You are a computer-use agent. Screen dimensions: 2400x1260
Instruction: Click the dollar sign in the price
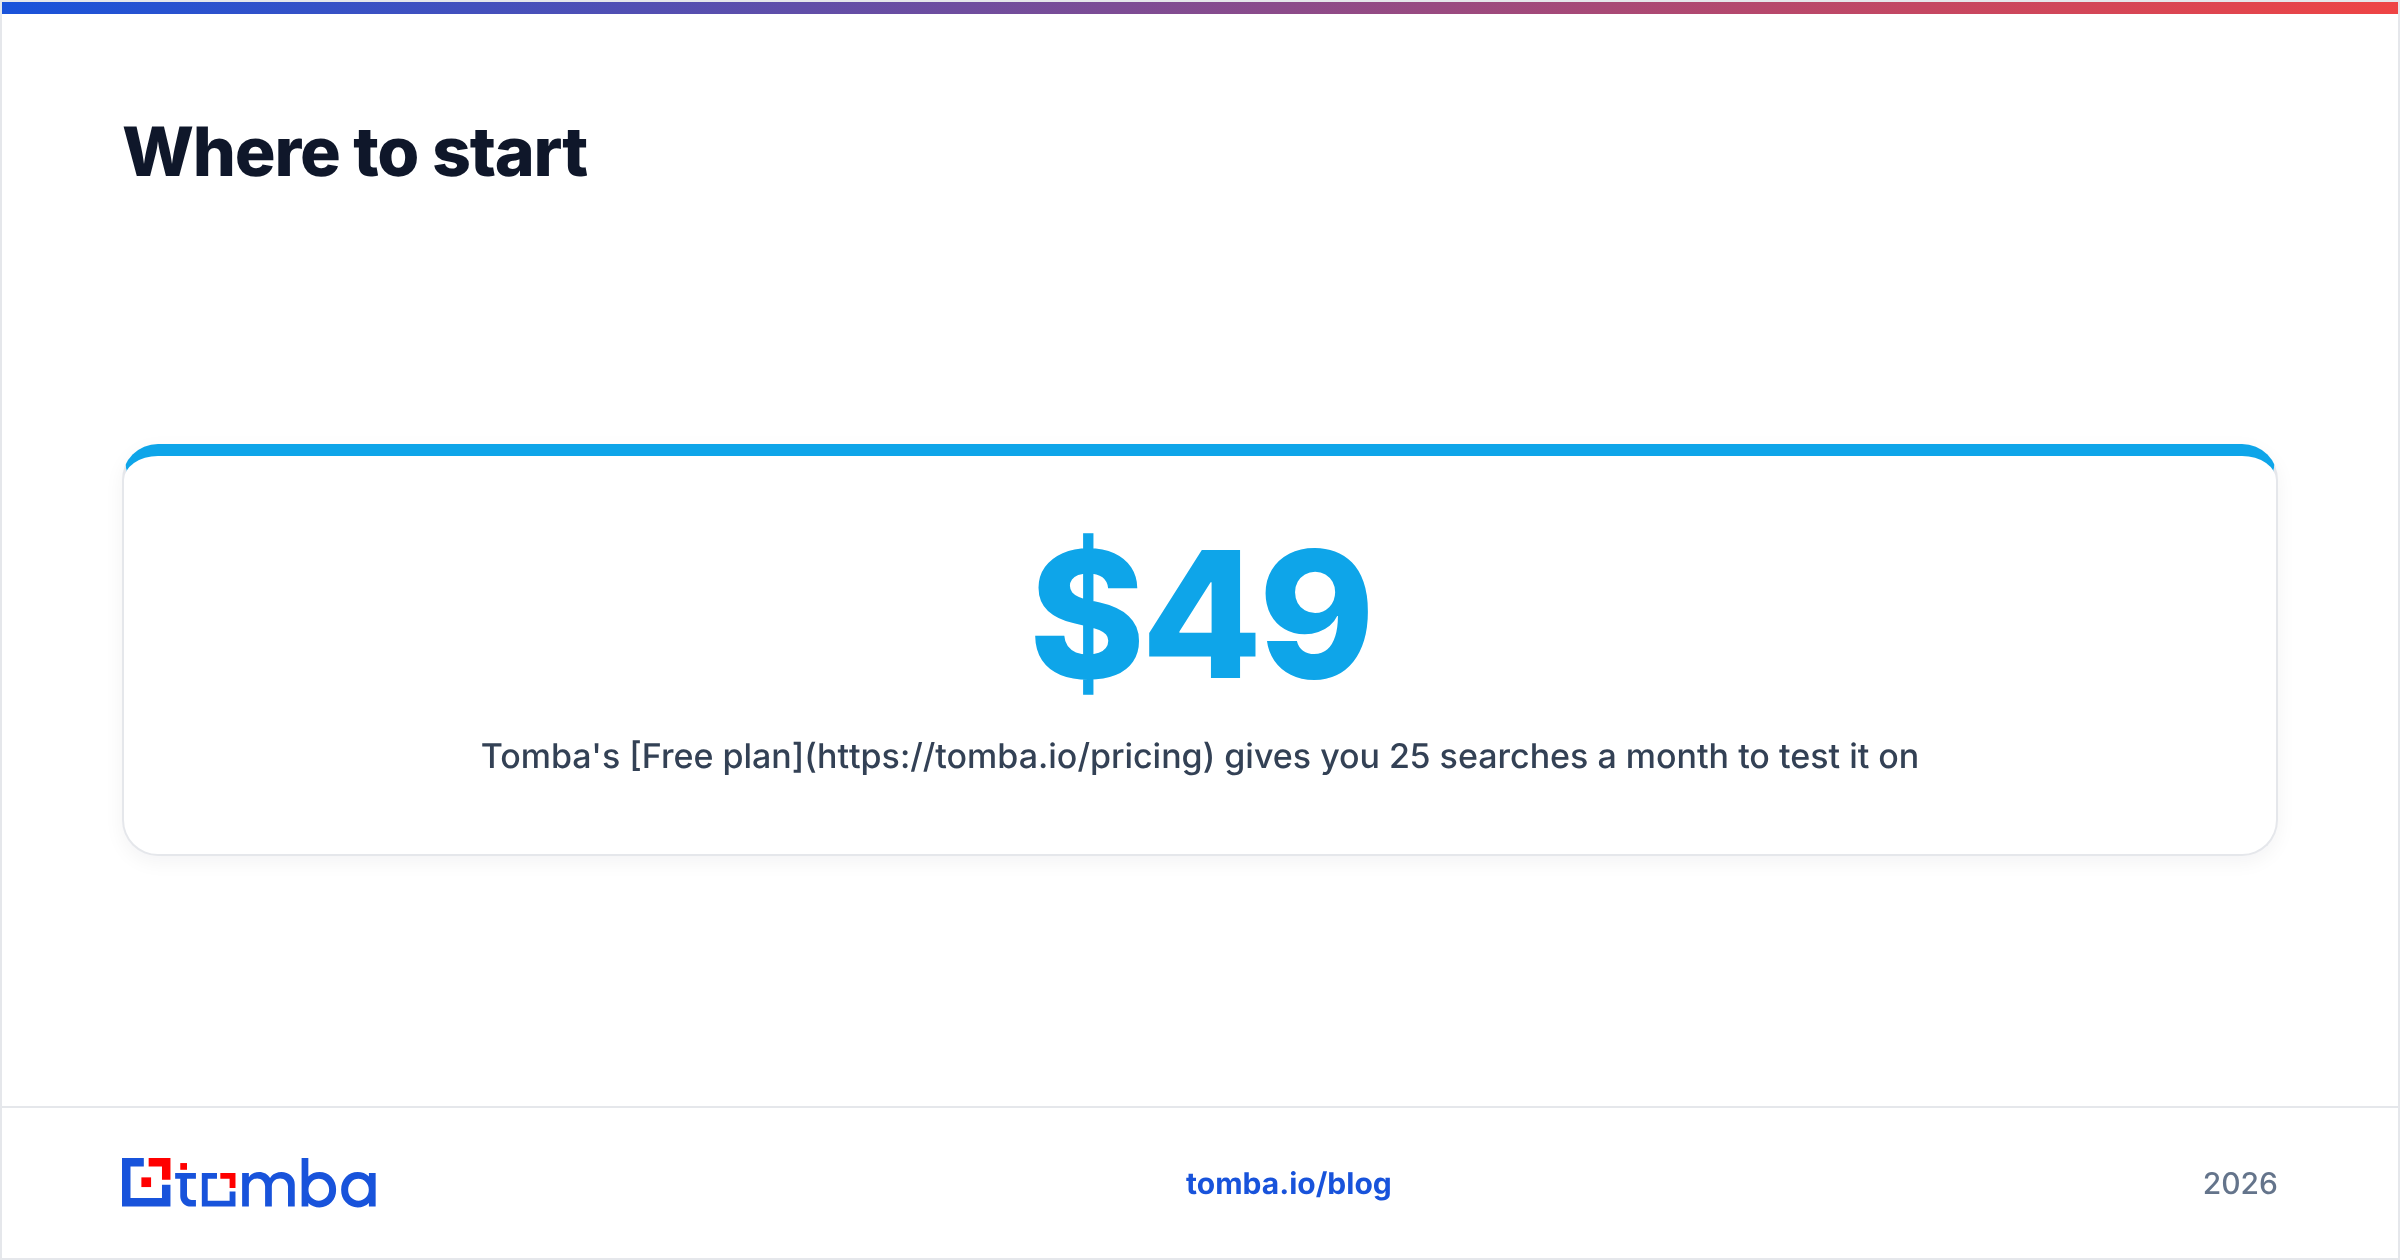pyautogui.click(x=1087, y=614)
